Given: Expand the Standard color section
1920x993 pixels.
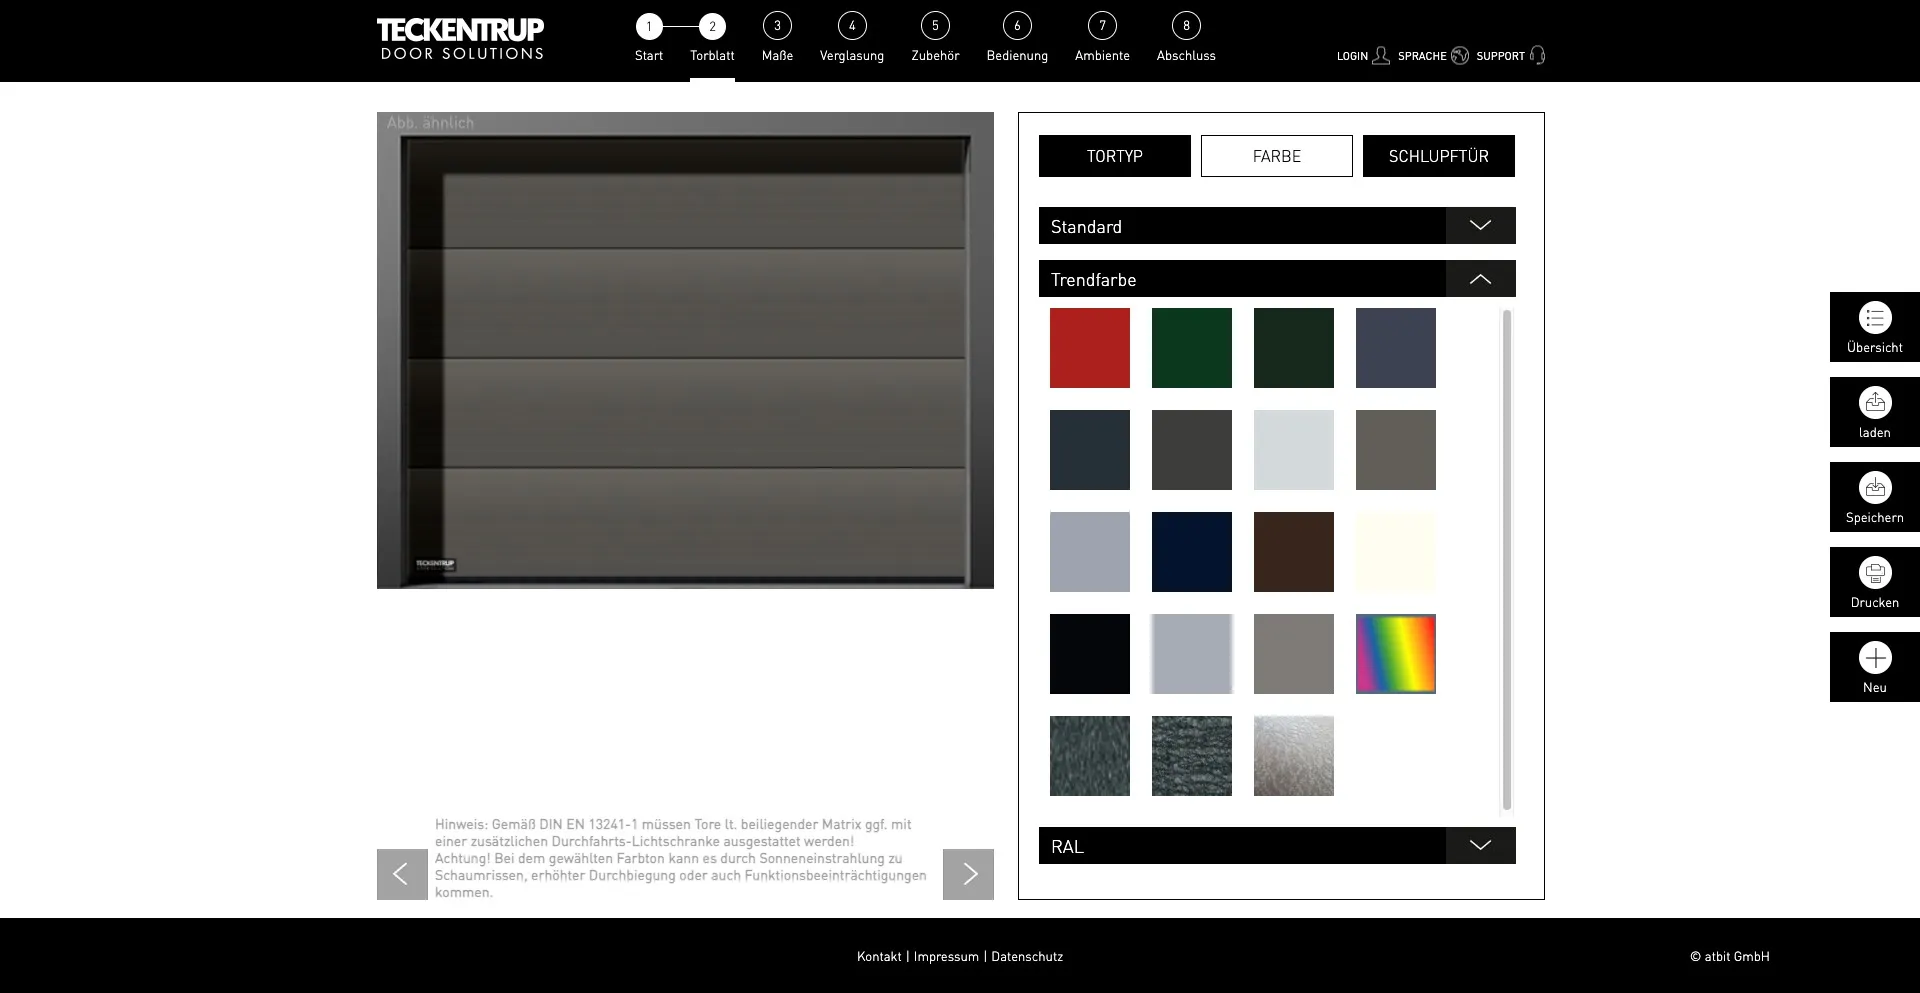Looking at the screenshot, I should click(1480, 226).
